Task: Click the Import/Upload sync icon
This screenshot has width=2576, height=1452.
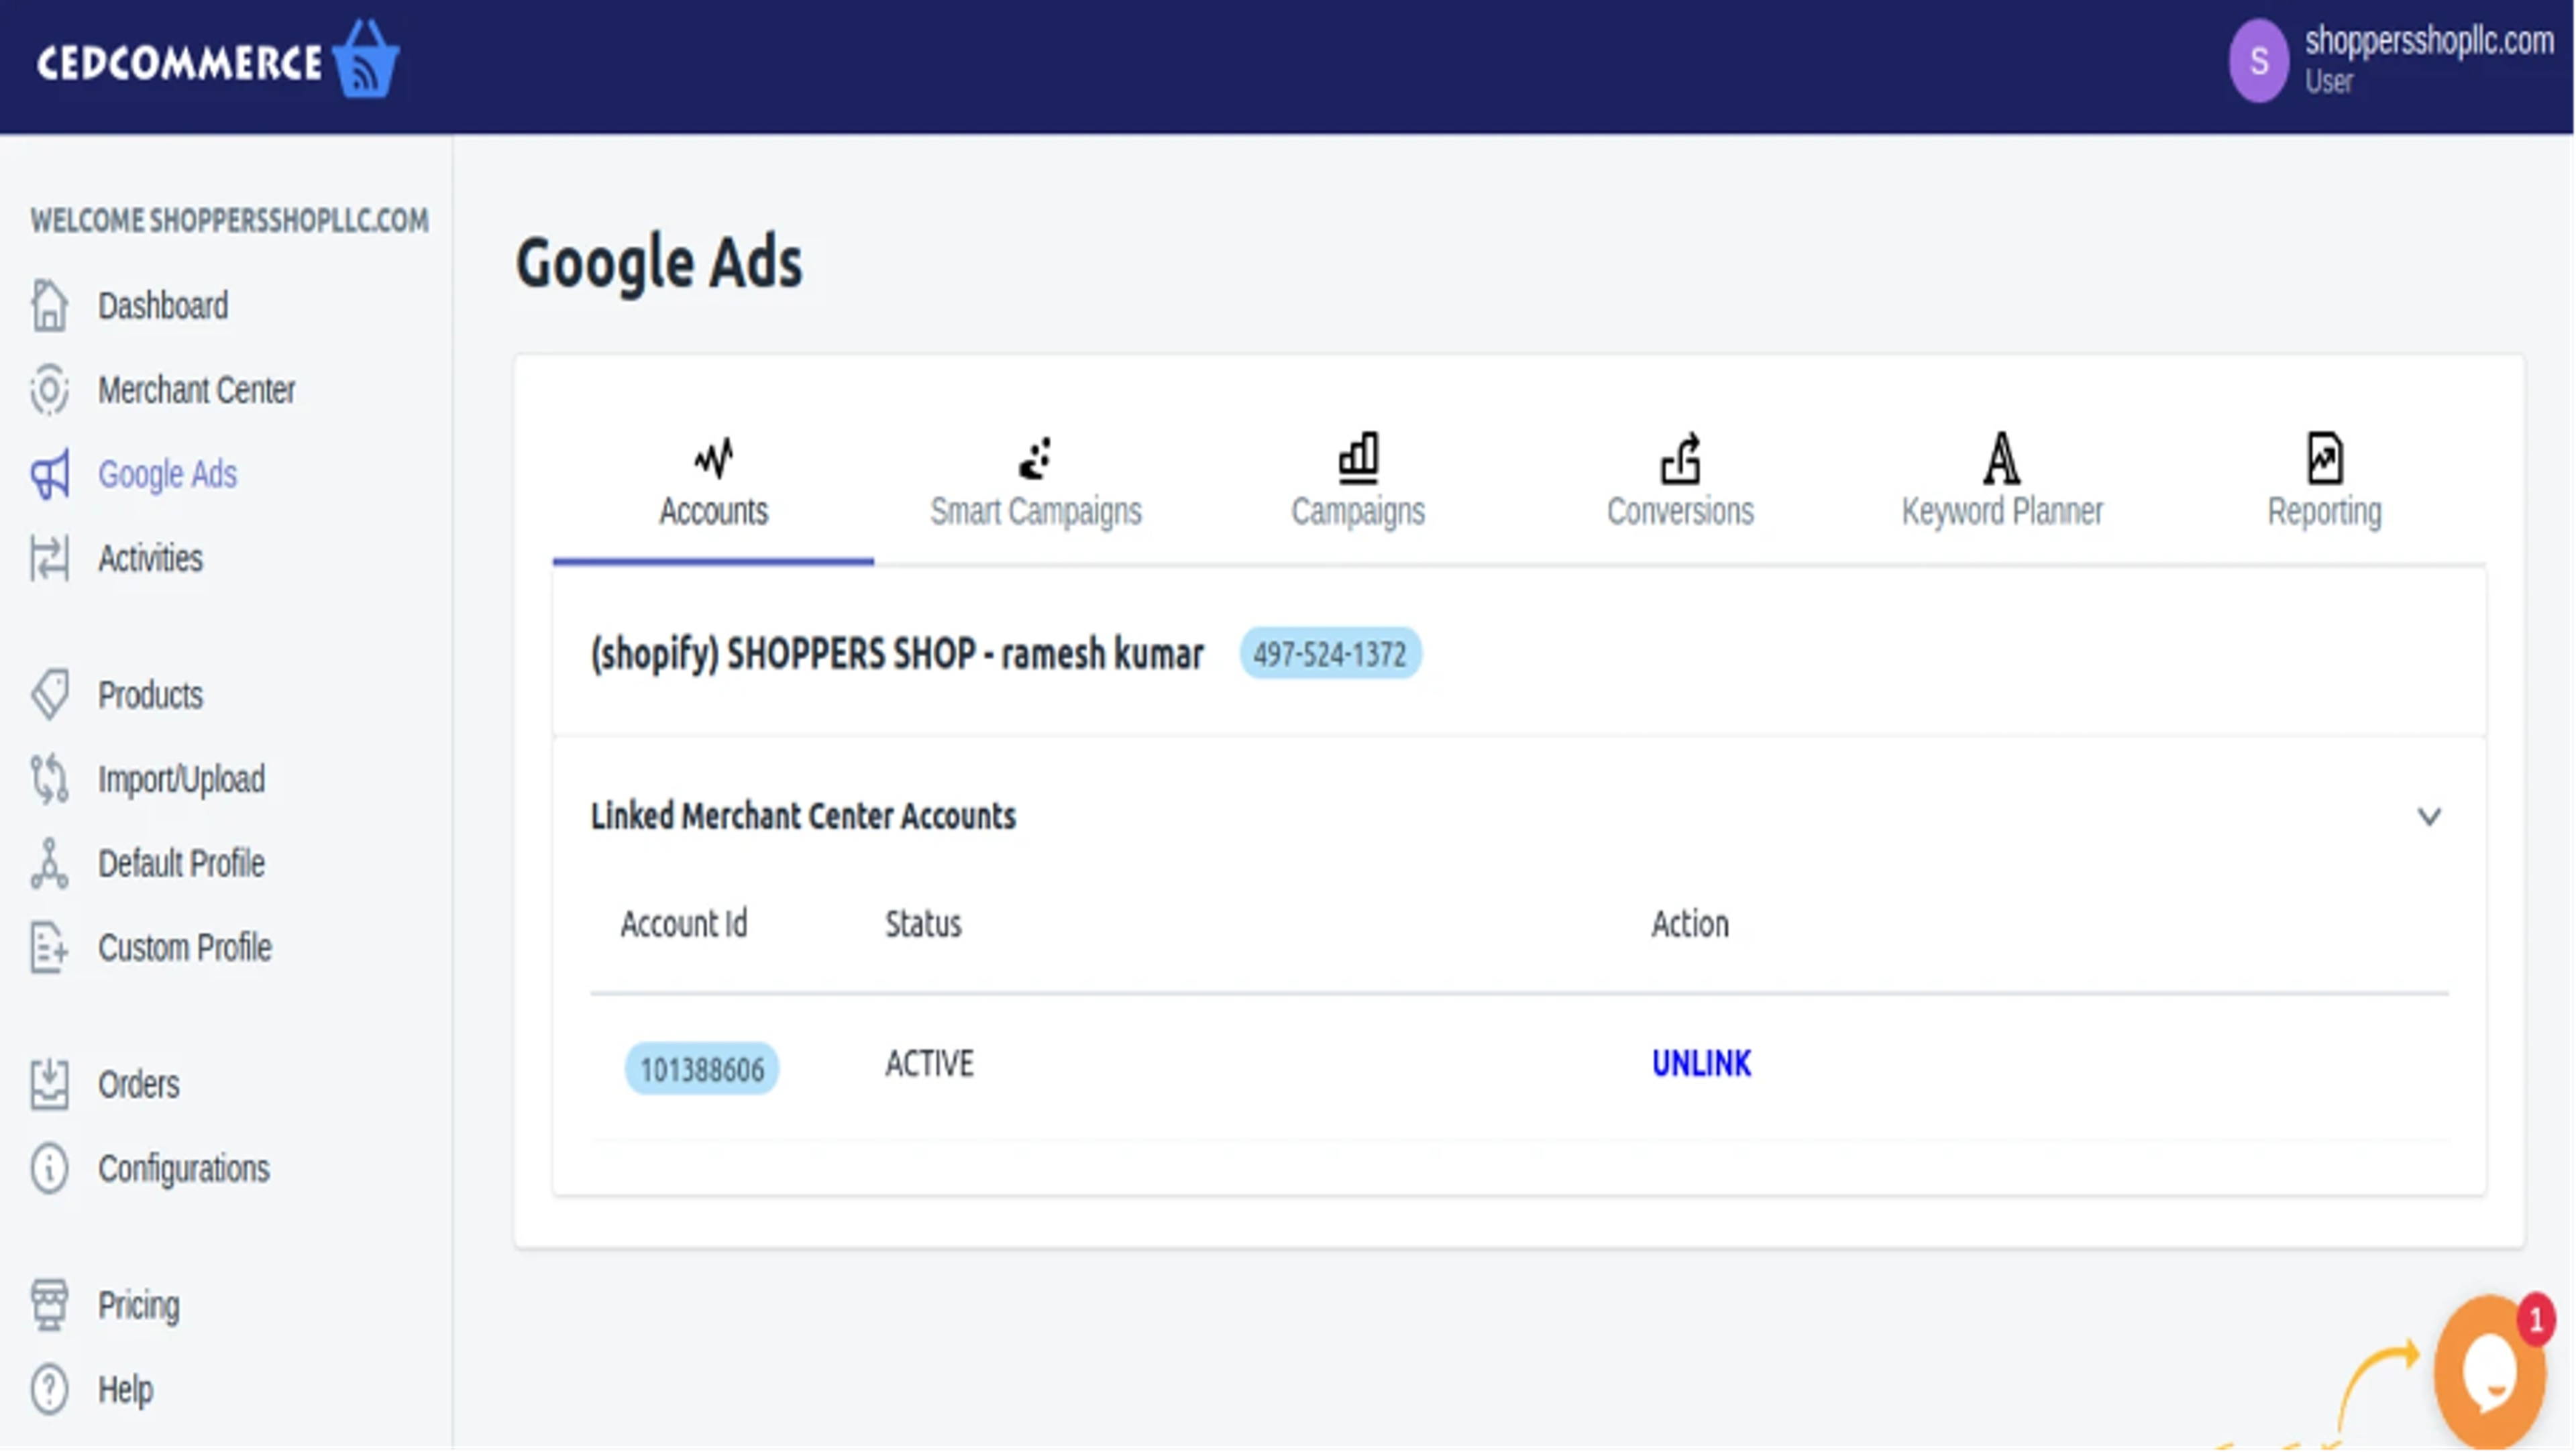Action: click(x=49, y=779)
